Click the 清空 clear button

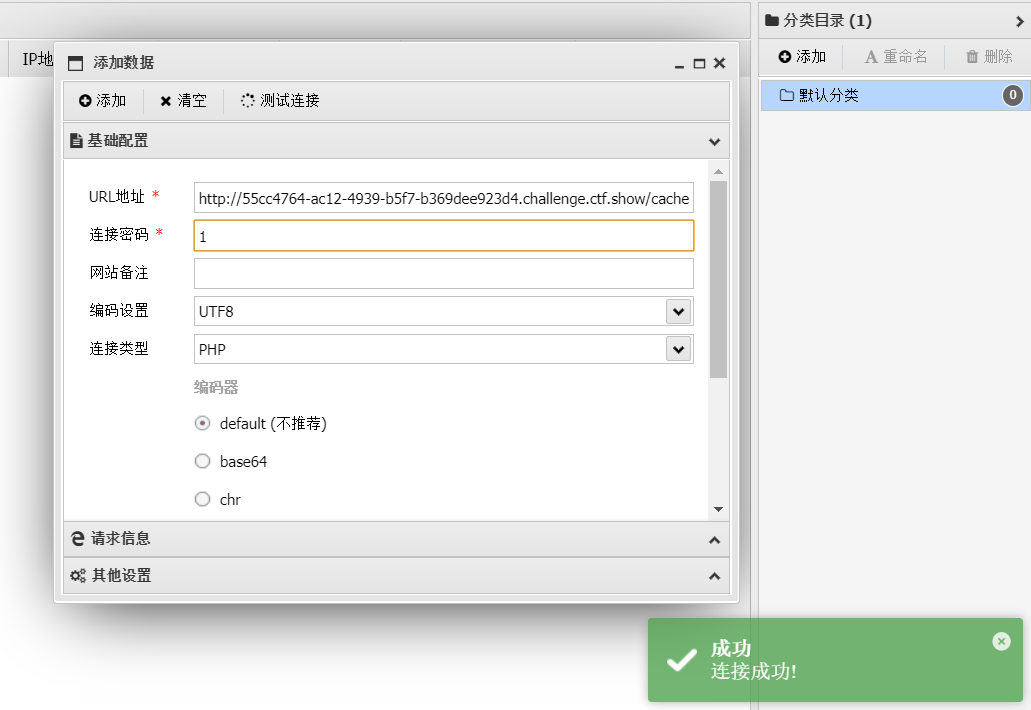point(183,101)
